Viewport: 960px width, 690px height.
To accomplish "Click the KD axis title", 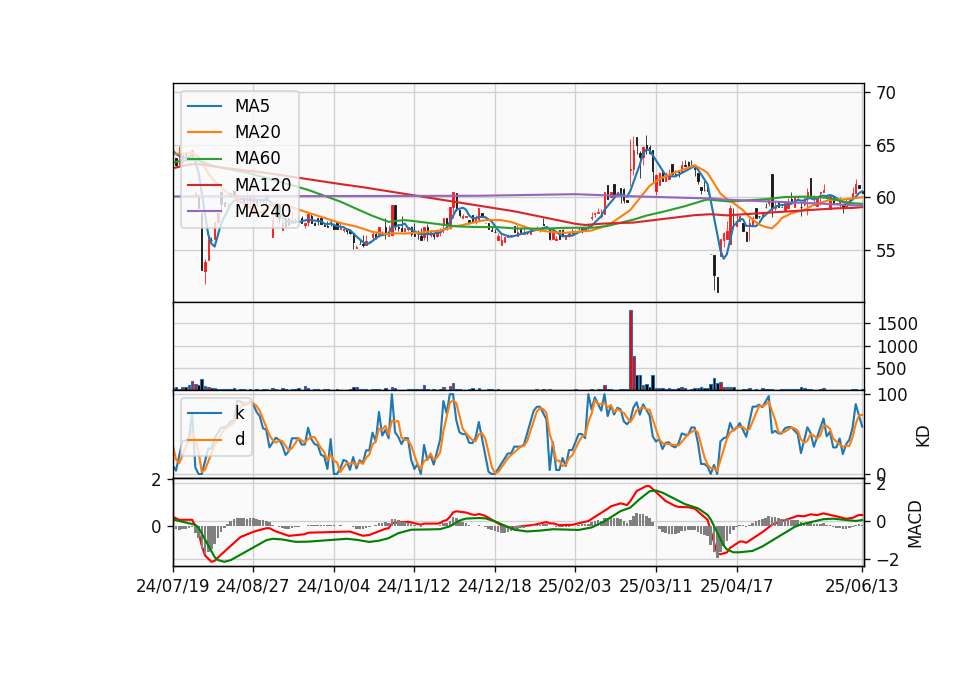I will (923, 437).
